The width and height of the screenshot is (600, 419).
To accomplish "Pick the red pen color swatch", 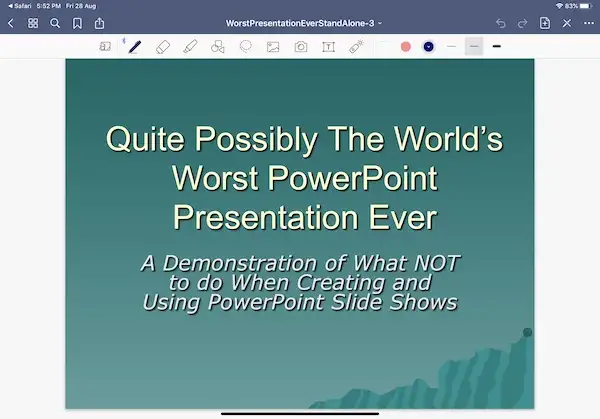I will click(x=406, y=46).
